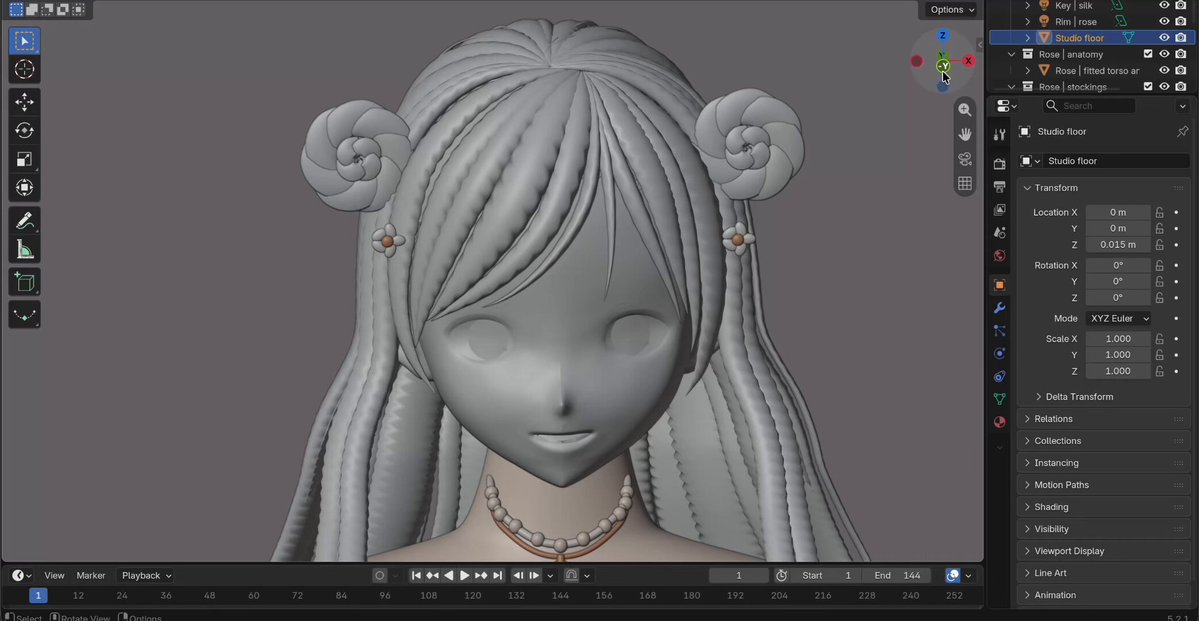Click the pan hand navigation icon
The width and height of the screenshot is (1199, 621).
coord(965,135)
